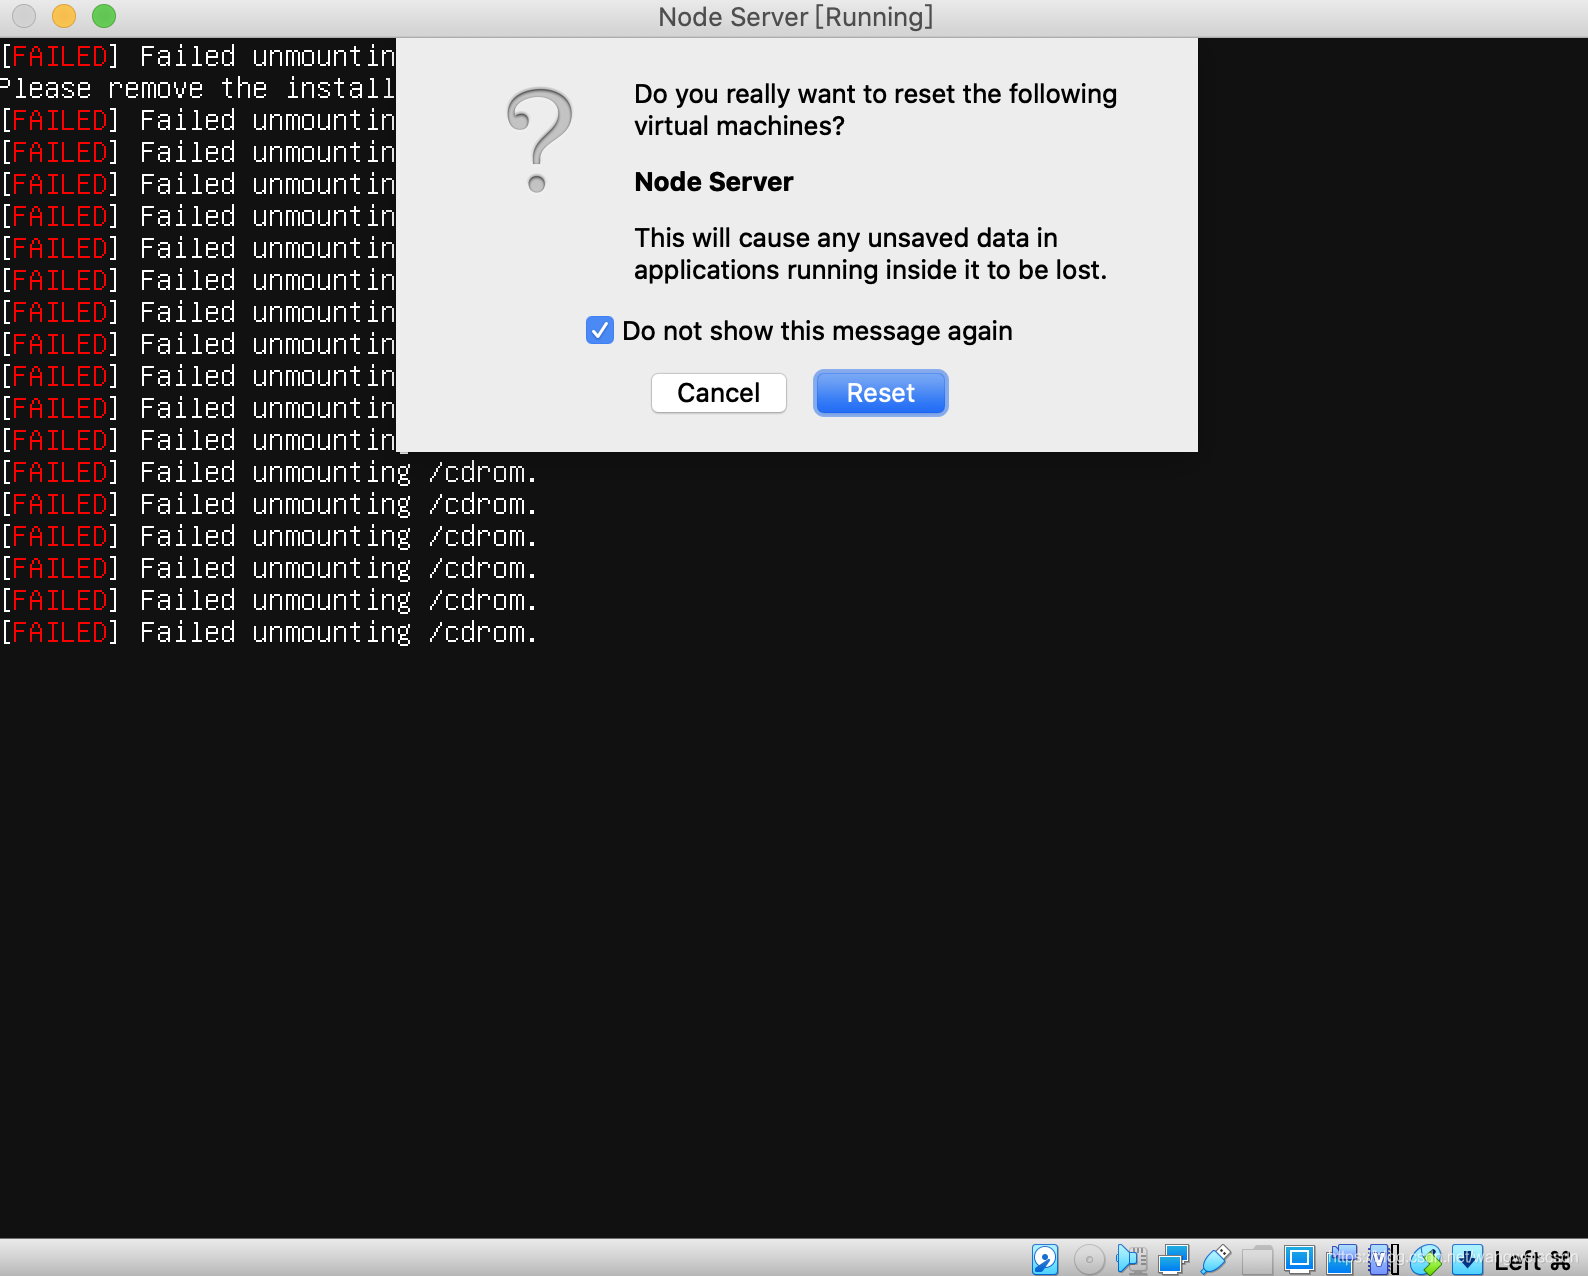Click the bold Node Server name in dialog
1588x1276 pixels.
tap(713, 182)
